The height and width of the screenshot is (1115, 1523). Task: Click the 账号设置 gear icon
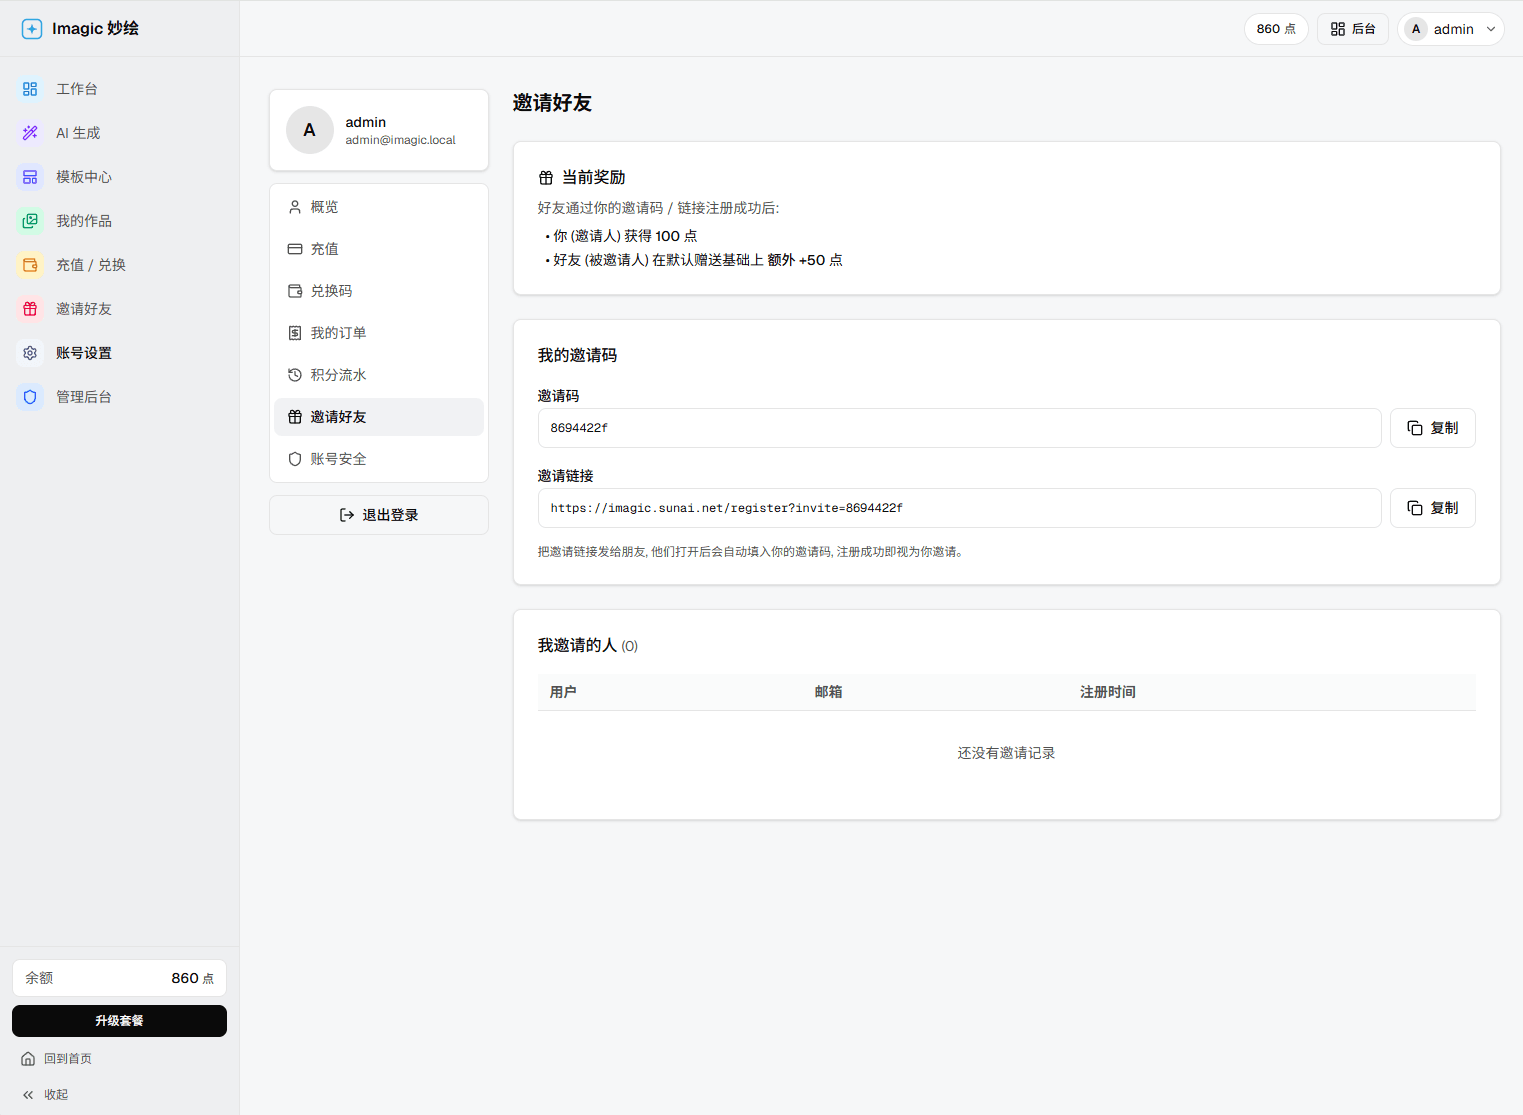tap(30, 353)
